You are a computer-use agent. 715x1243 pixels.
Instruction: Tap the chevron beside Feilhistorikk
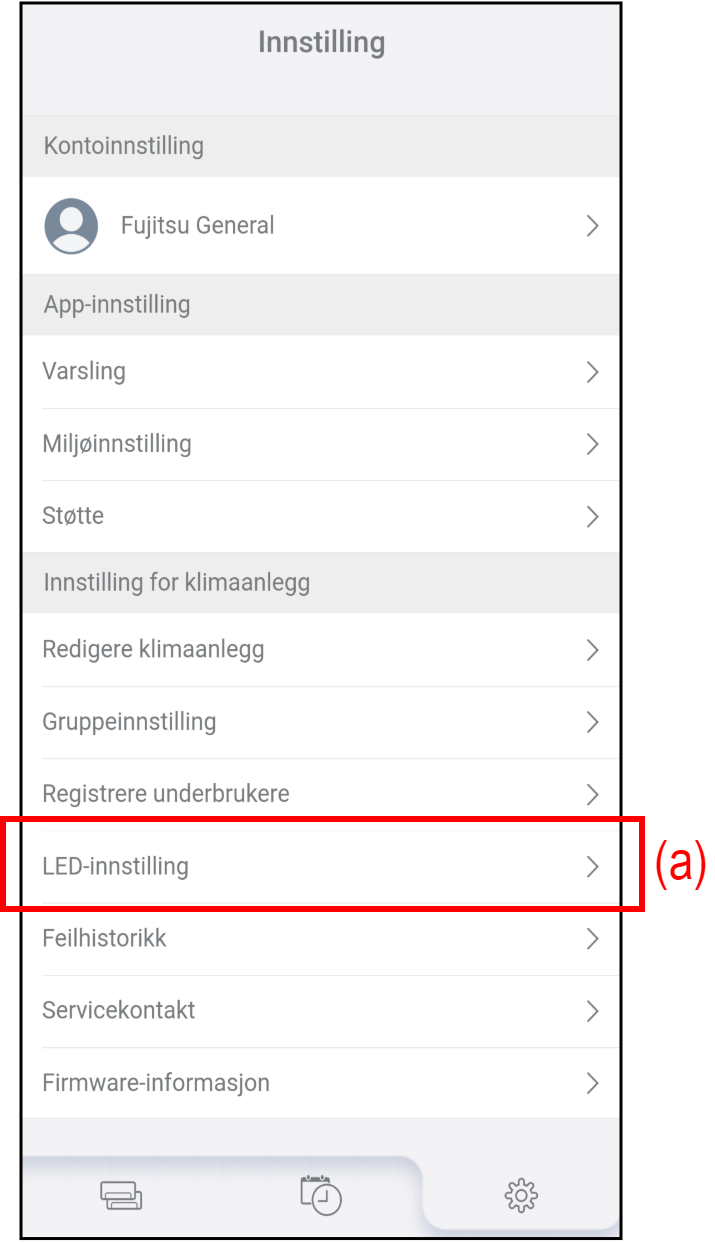(x=592, y=938)
